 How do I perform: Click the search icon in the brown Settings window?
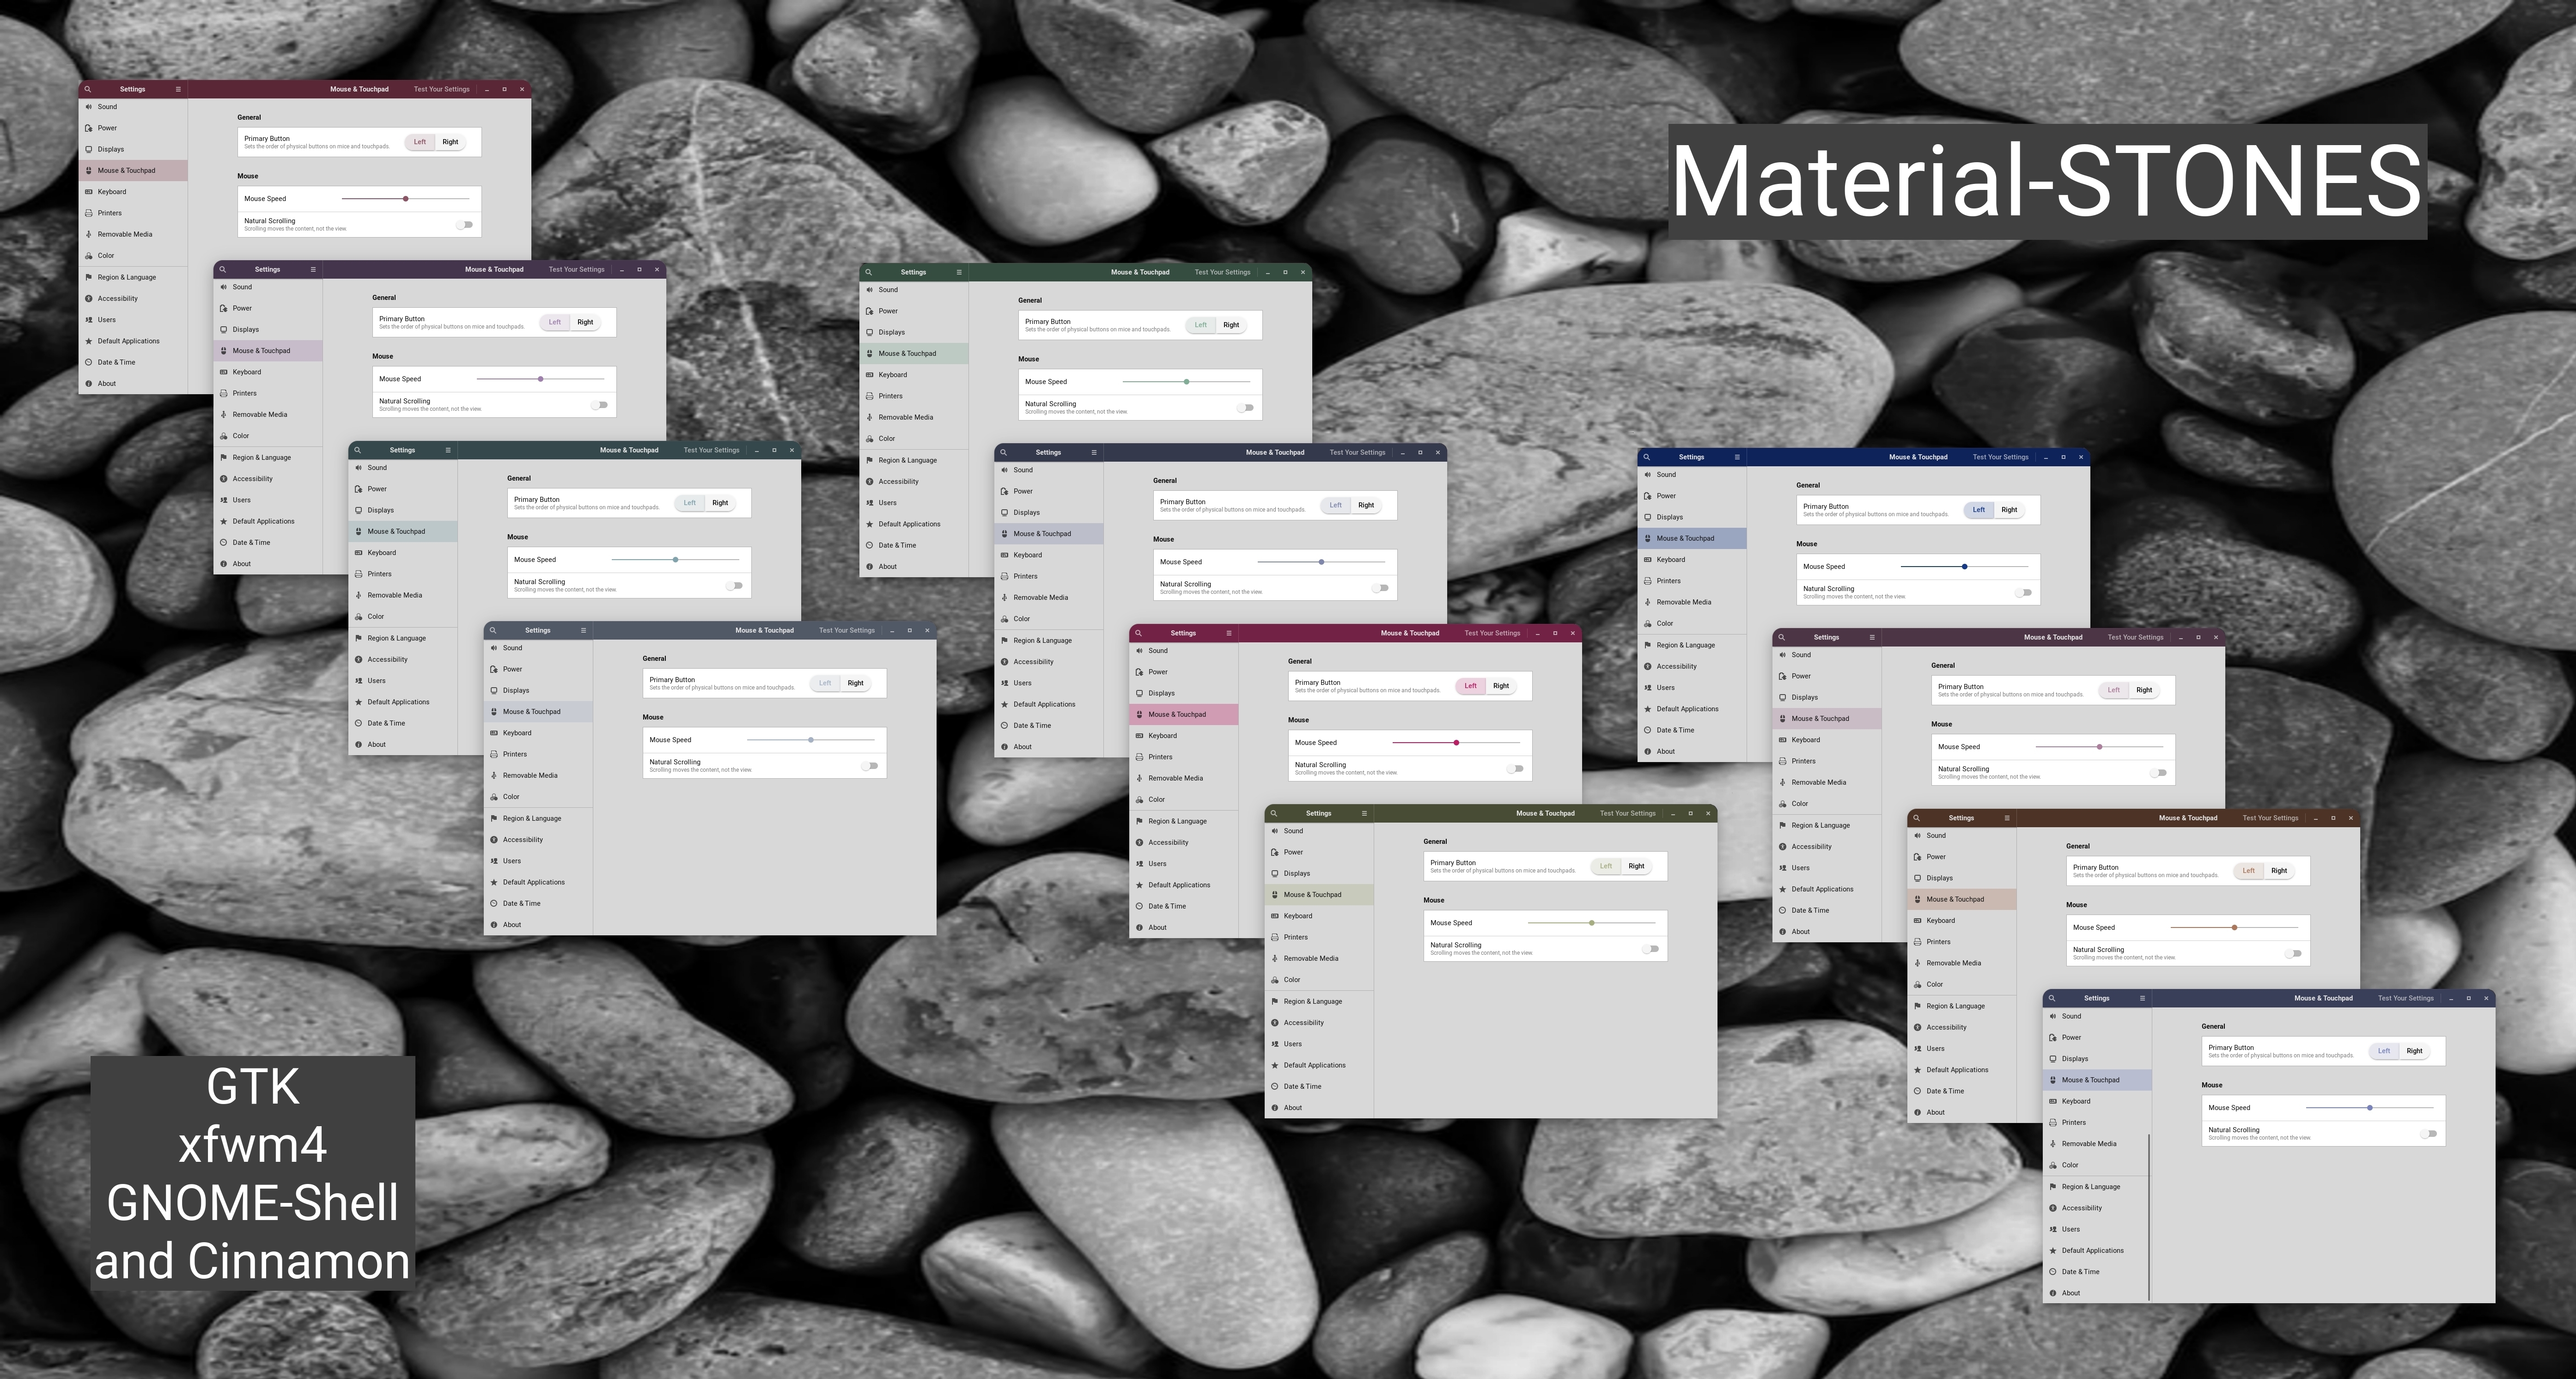coord(1916,818)
